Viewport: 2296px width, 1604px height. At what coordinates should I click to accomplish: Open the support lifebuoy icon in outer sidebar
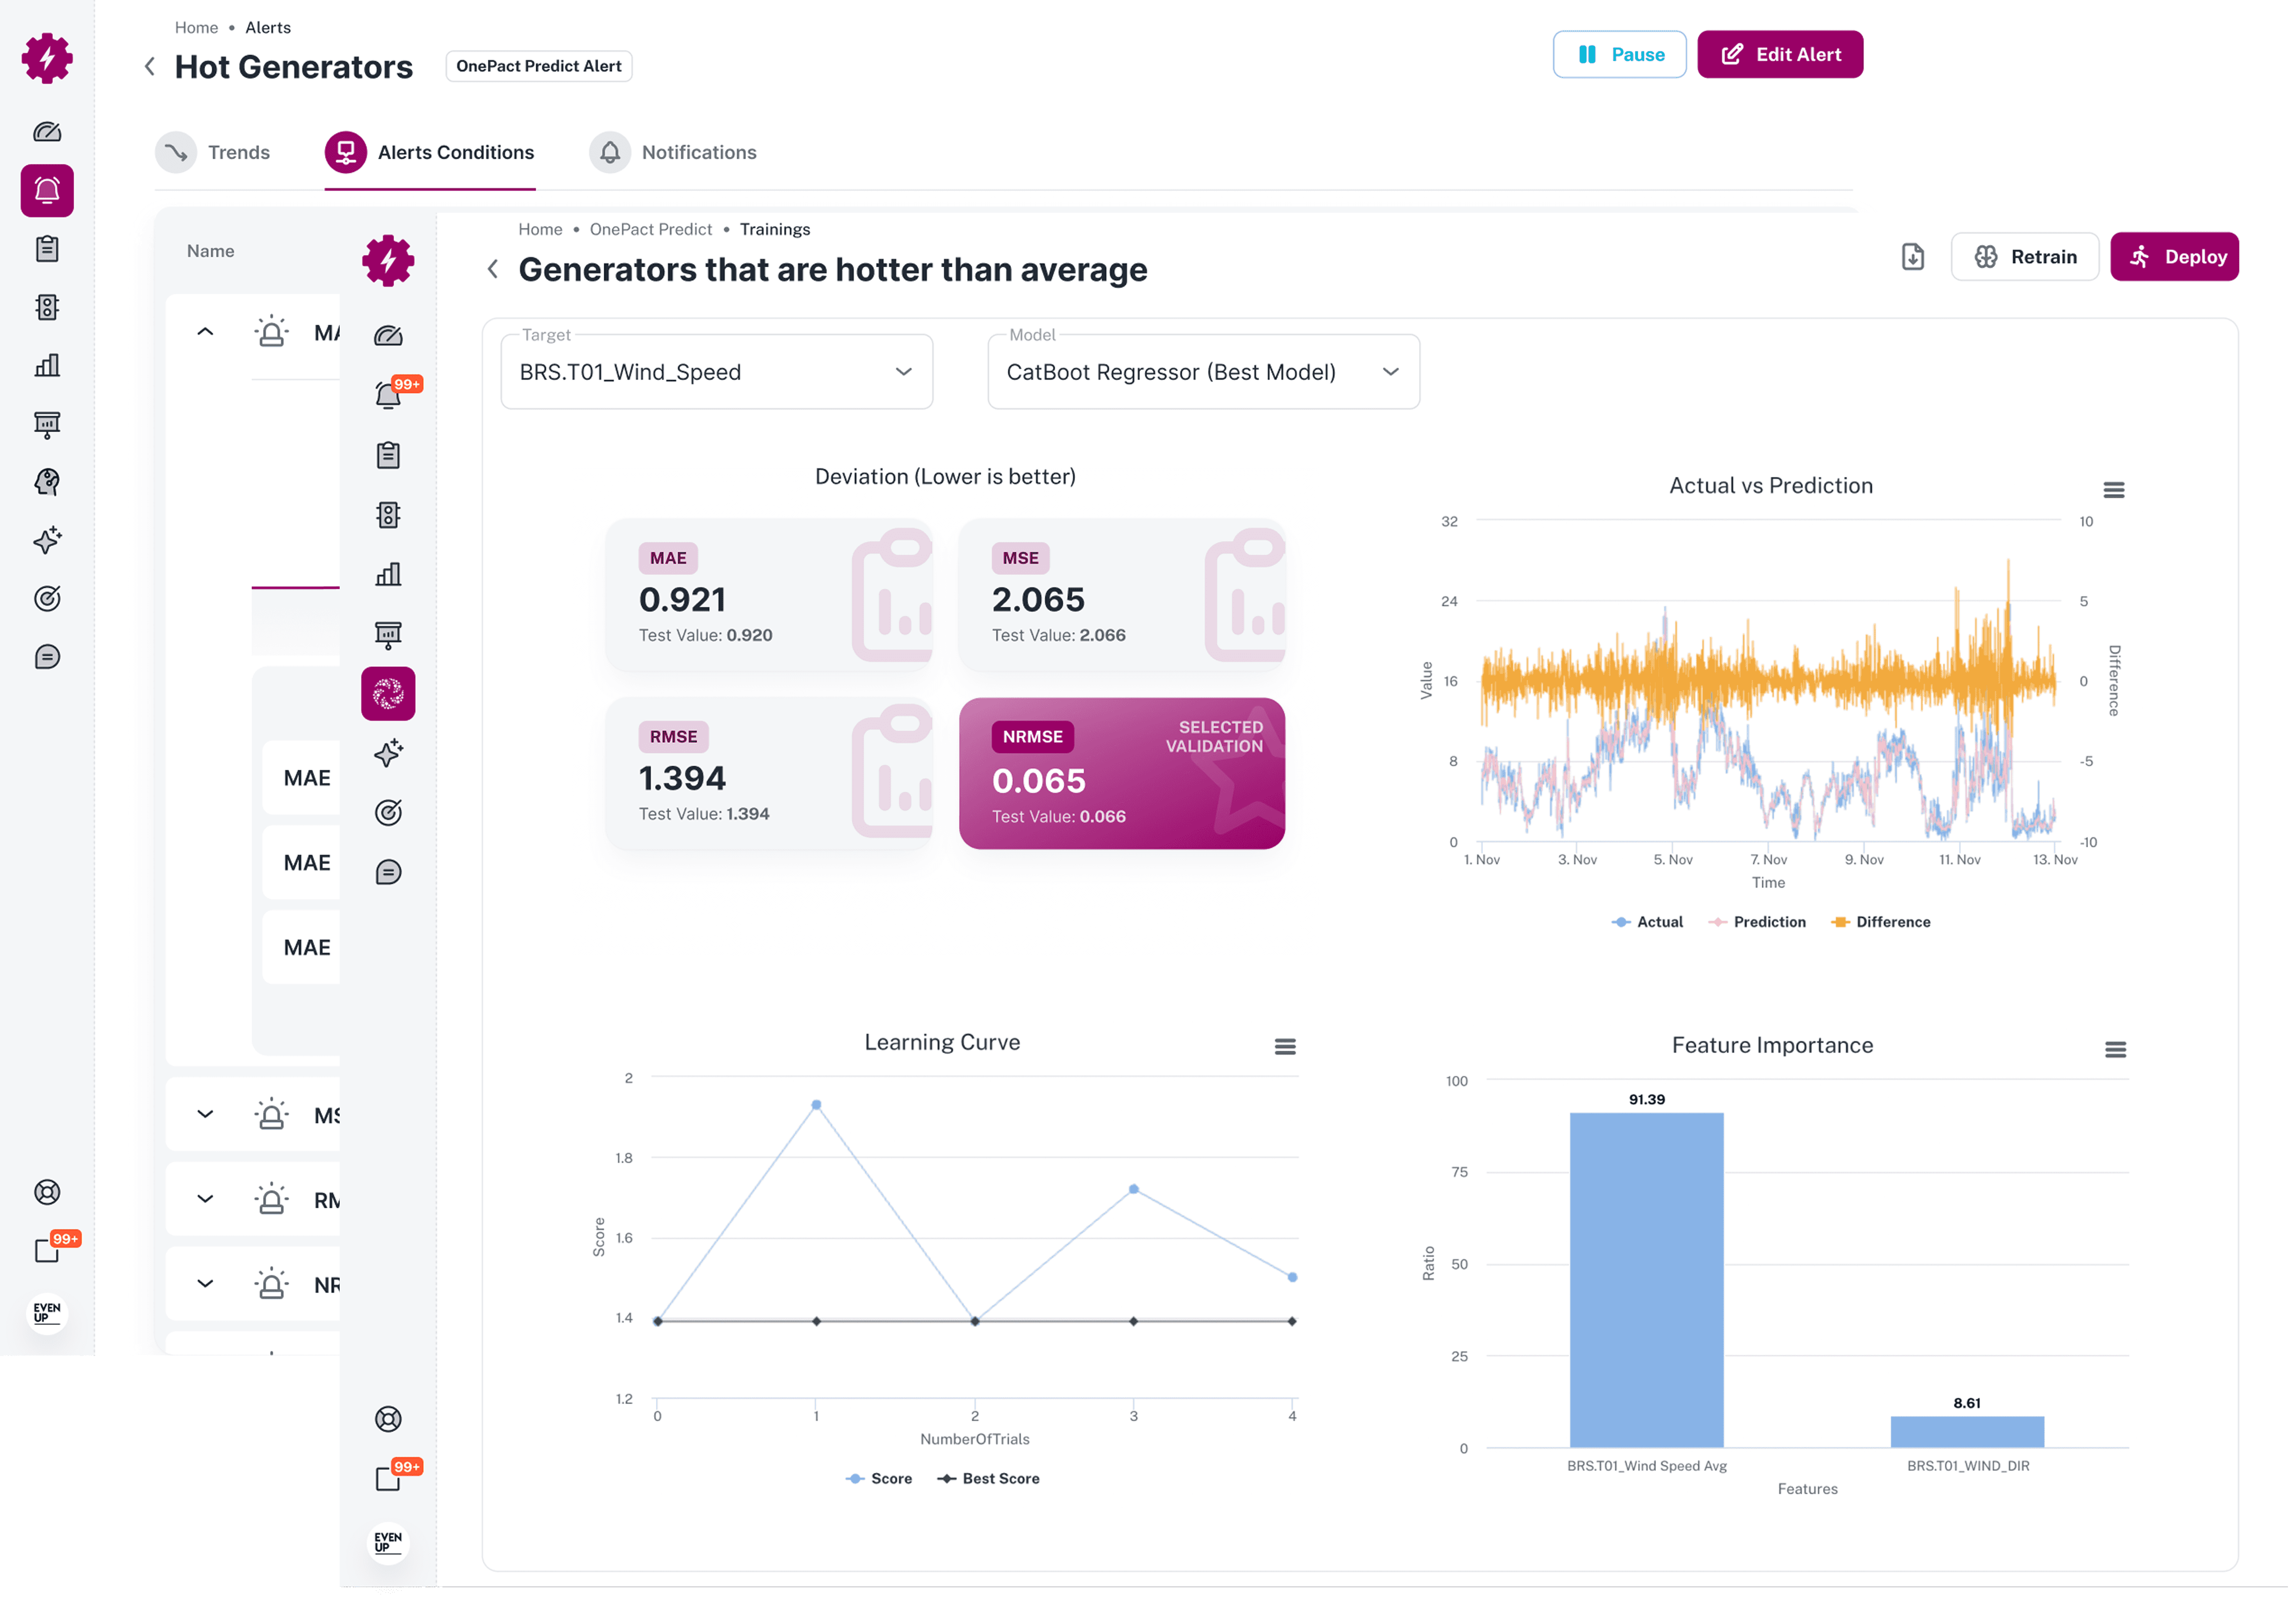47,1192
